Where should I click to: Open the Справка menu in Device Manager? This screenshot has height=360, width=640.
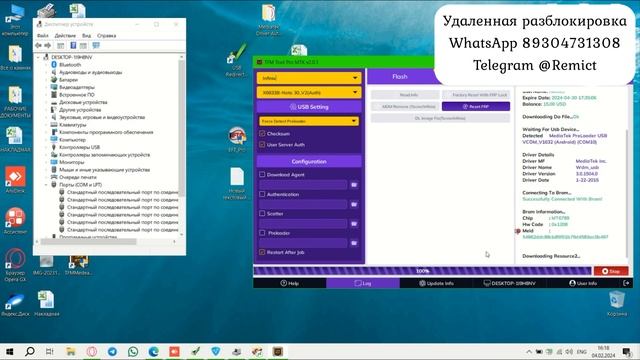[107, 36]
